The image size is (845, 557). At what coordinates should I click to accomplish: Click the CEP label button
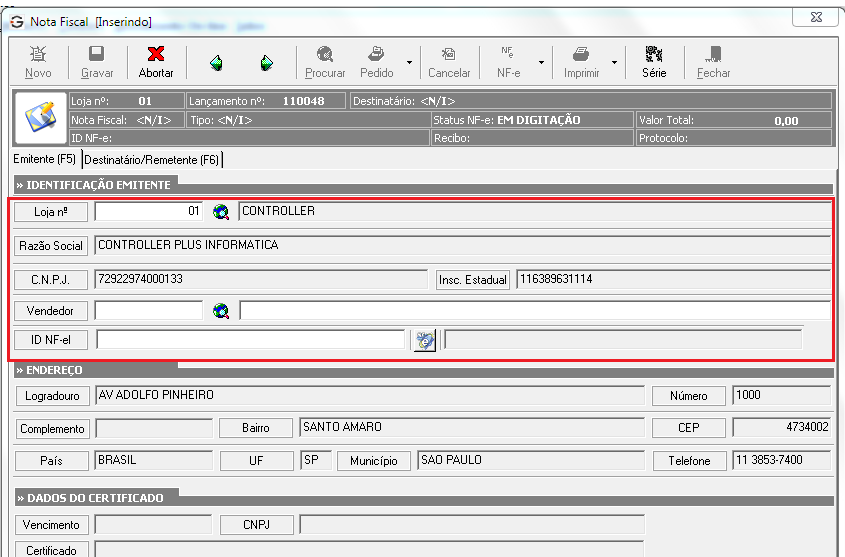[x=689, y=428]
